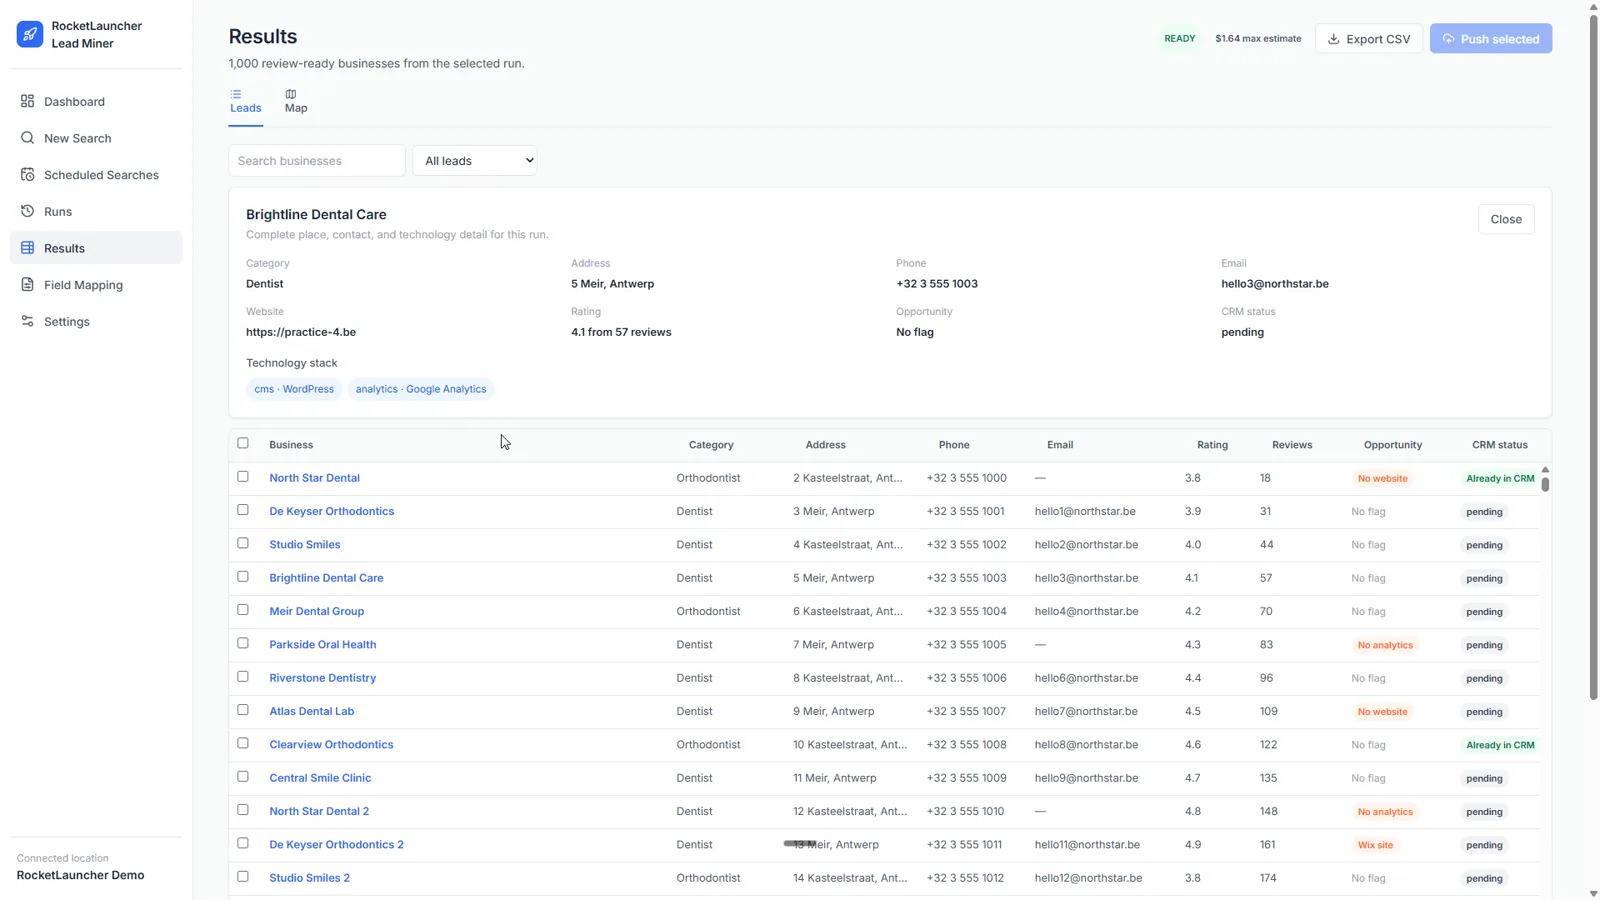This screenshot has width=1600, height=900.
Task: Click the list icon above Leads tab
Action: coord(236,94)
